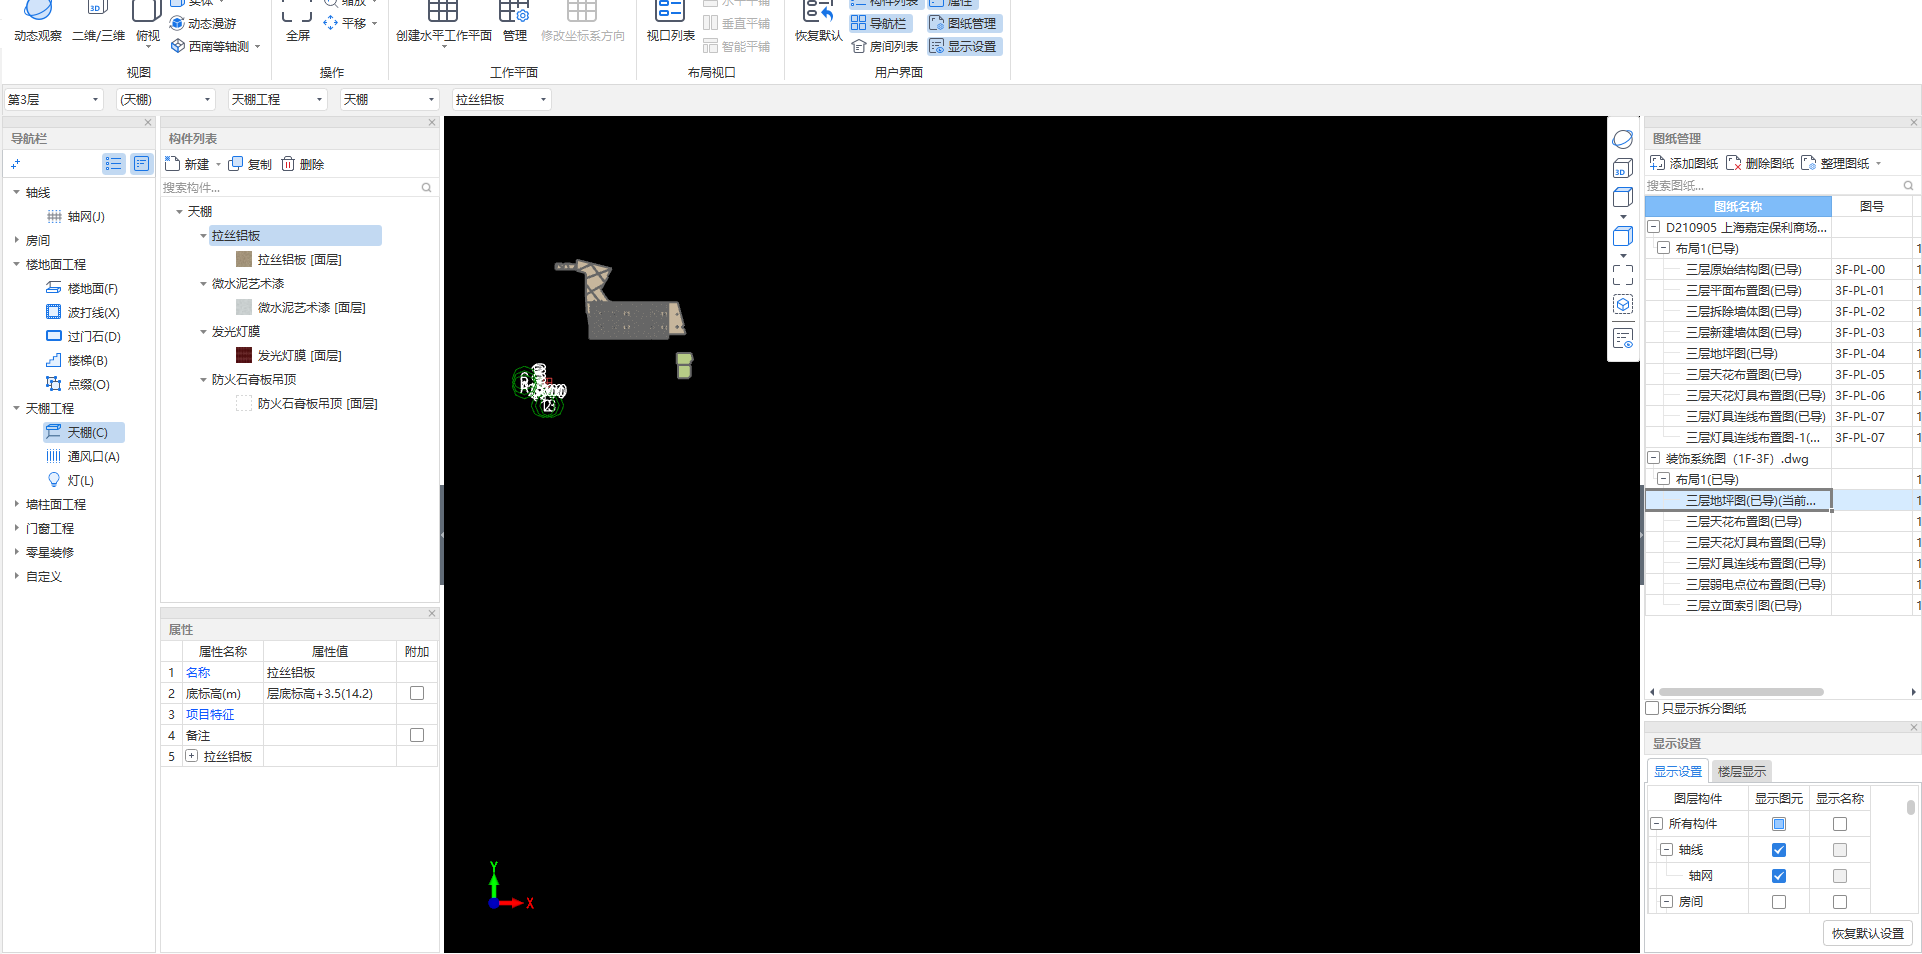Select 通风口(A) in navigation tree

(x=83, y=456)
